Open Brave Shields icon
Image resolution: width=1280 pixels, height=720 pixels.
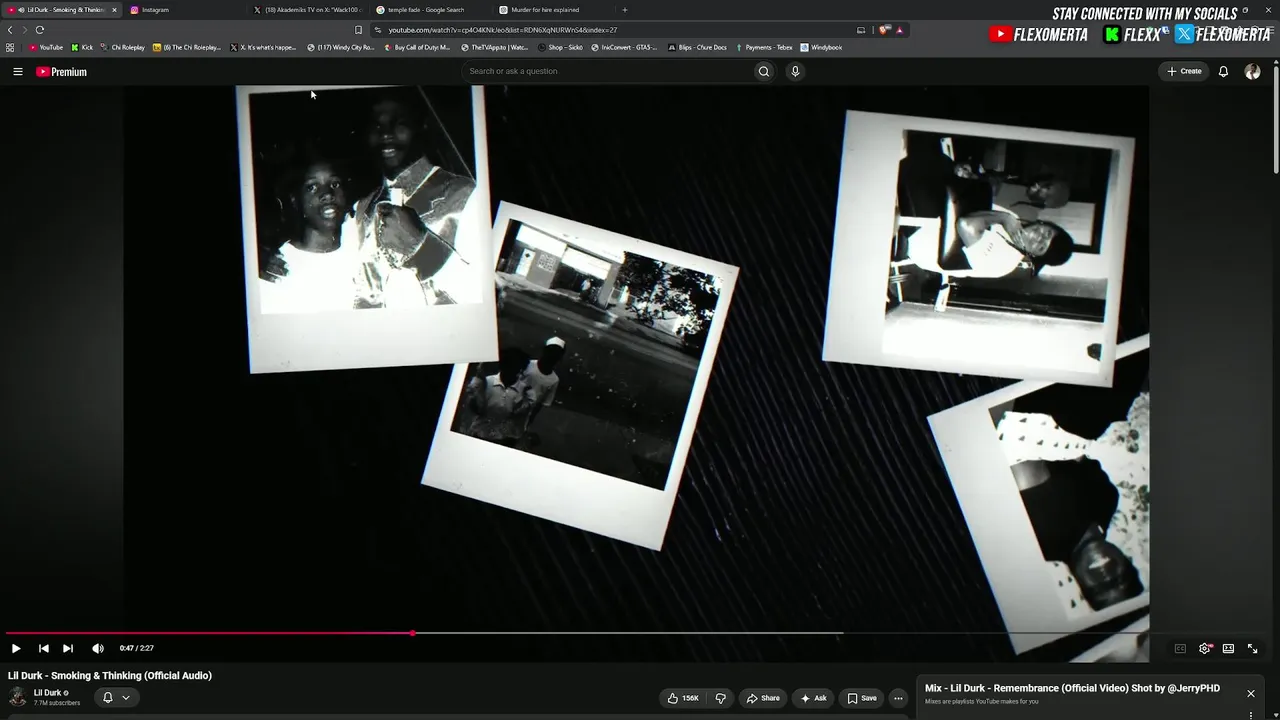pyautogui.click(x=884, y=30)
